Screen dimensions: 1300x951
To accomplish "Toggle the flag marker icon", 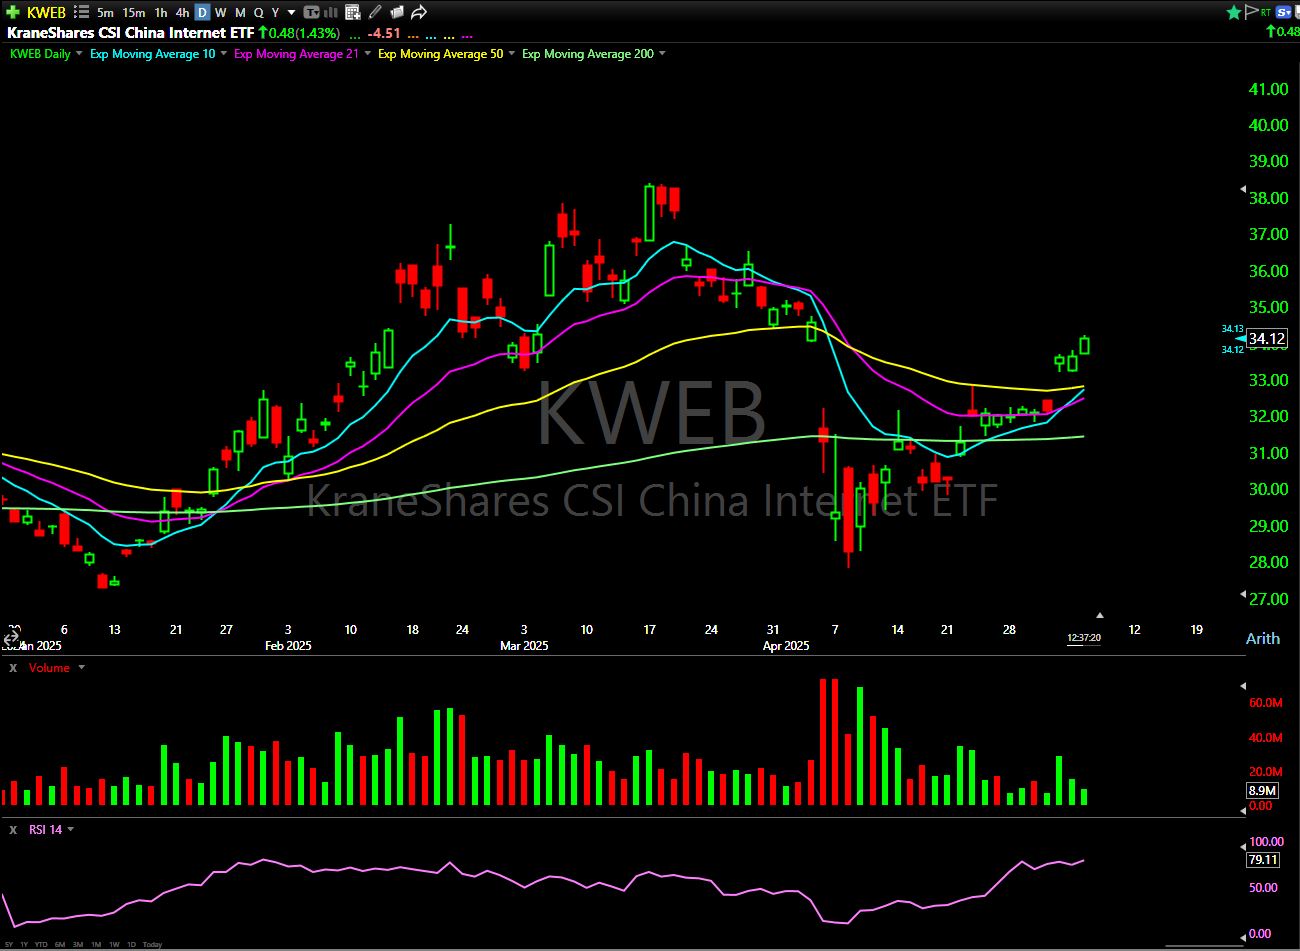I will (x=1250, y=12).
